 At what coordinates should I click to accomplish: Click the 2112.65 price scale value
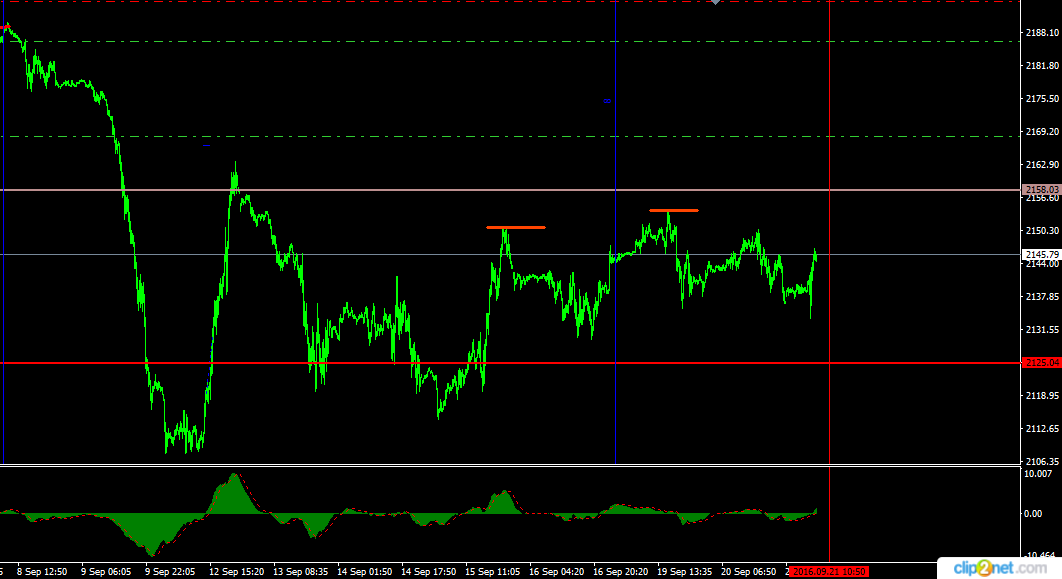point(1042,429)
